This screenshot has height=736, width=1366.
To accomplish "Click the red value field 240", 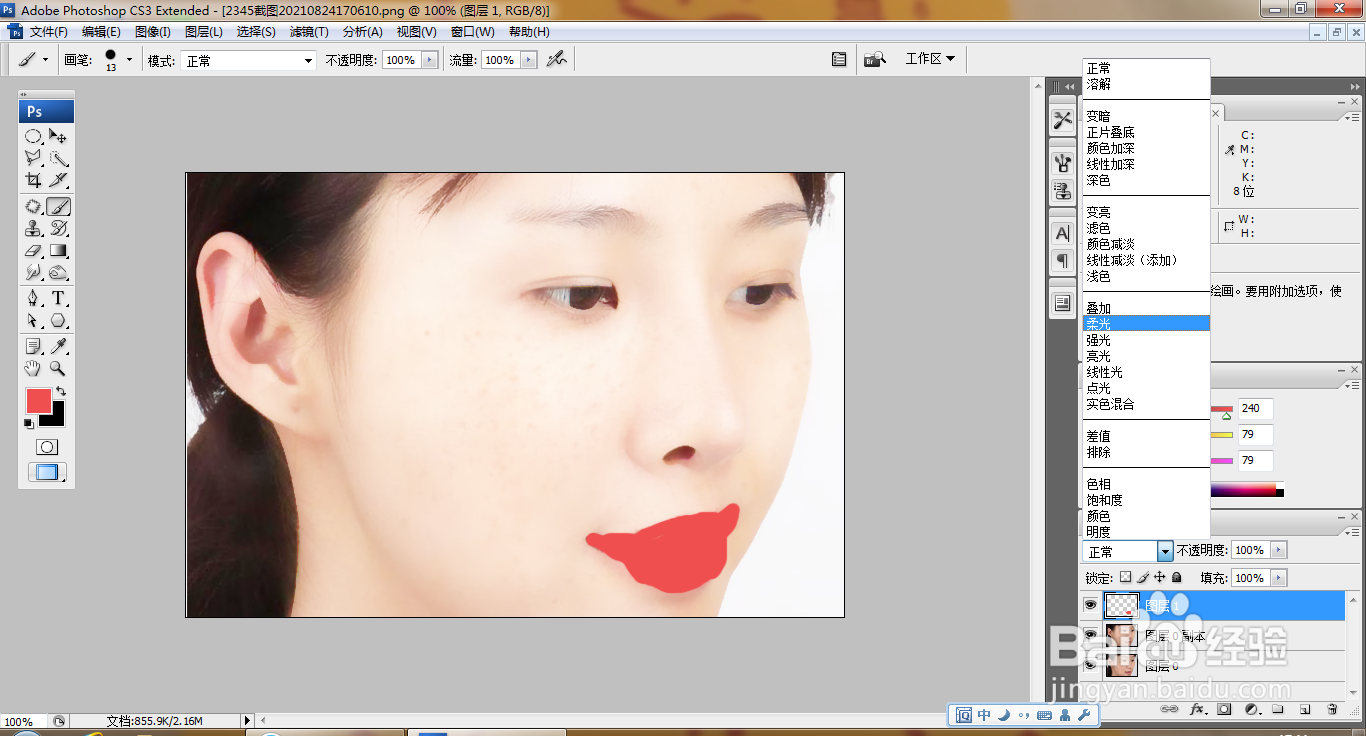I will point(1256,408).
